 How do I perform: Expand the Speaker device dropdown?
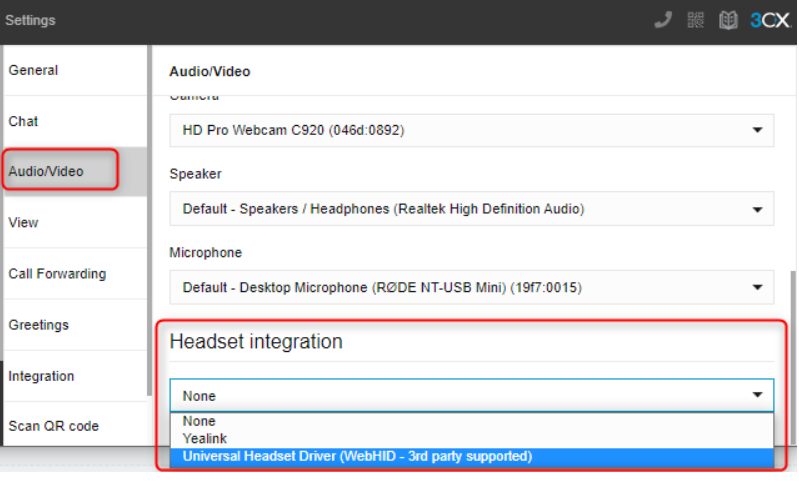click(x=471, y=209)
